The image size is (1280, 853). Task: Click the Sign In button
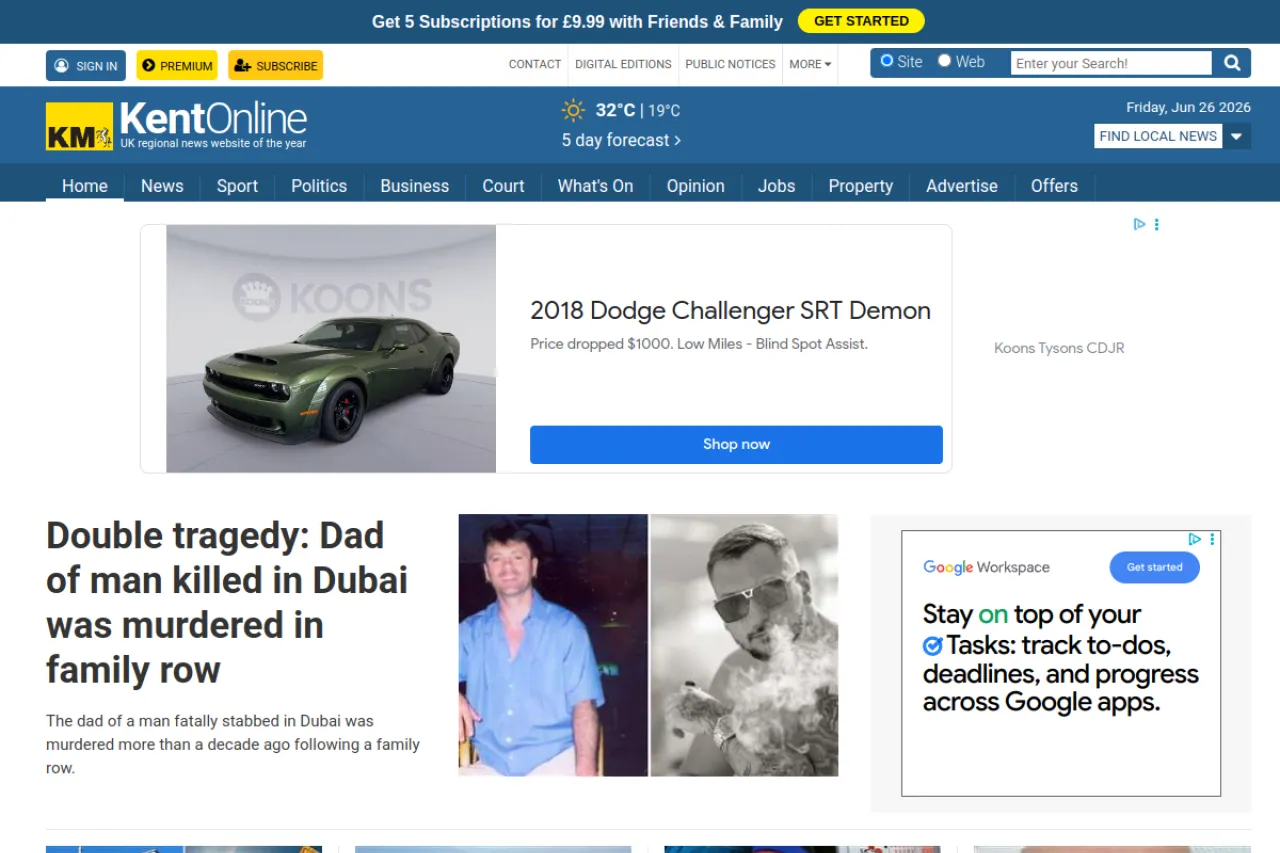click(86, 65)
